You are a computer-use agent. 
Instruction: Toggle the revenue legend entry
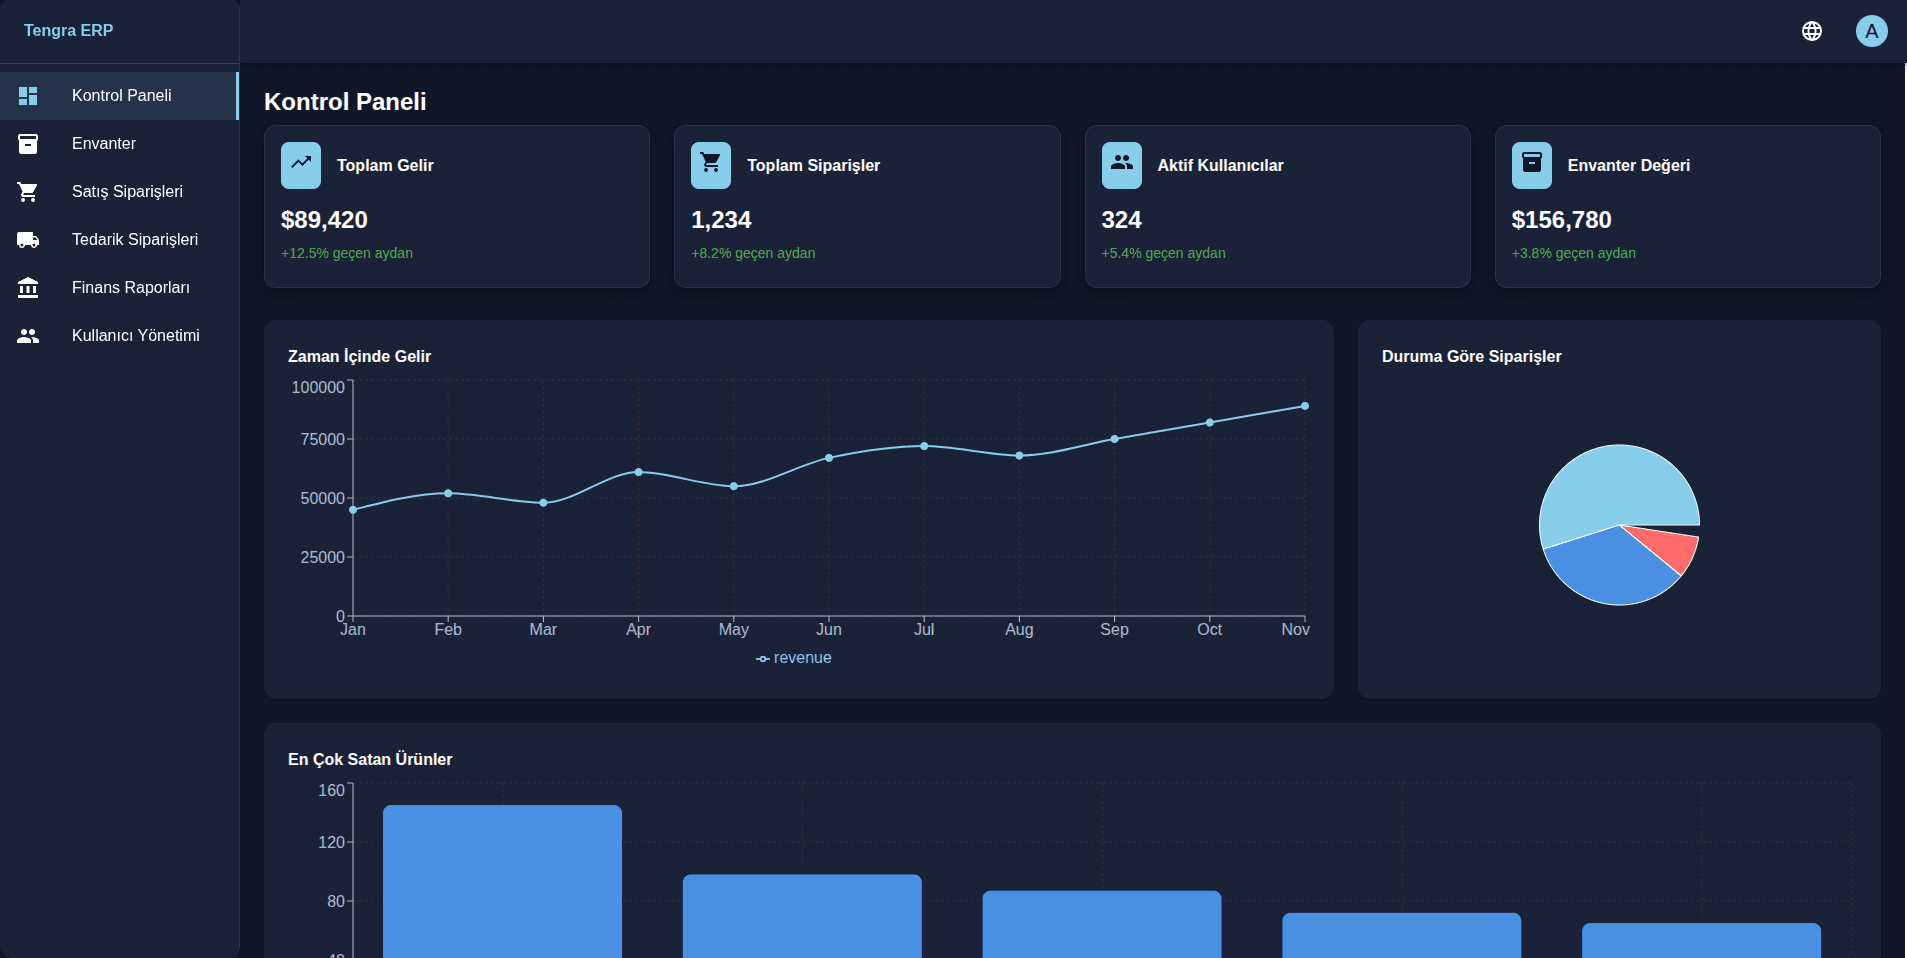pos(794,658)
